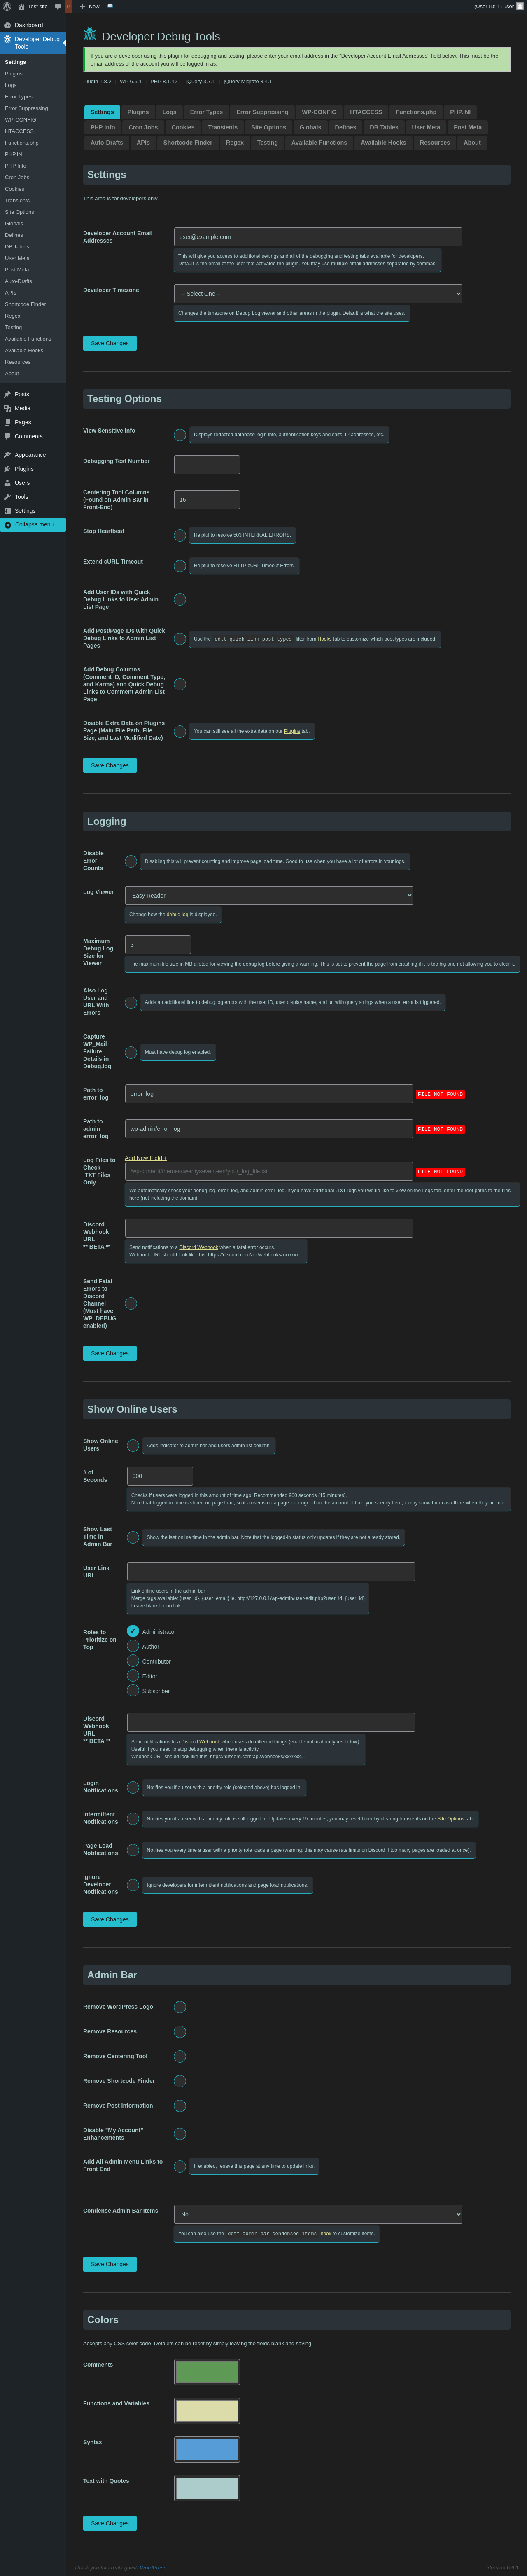527x2576 pixels.
Task: Click the Tools wrench icon
Action: pos(7,497)
